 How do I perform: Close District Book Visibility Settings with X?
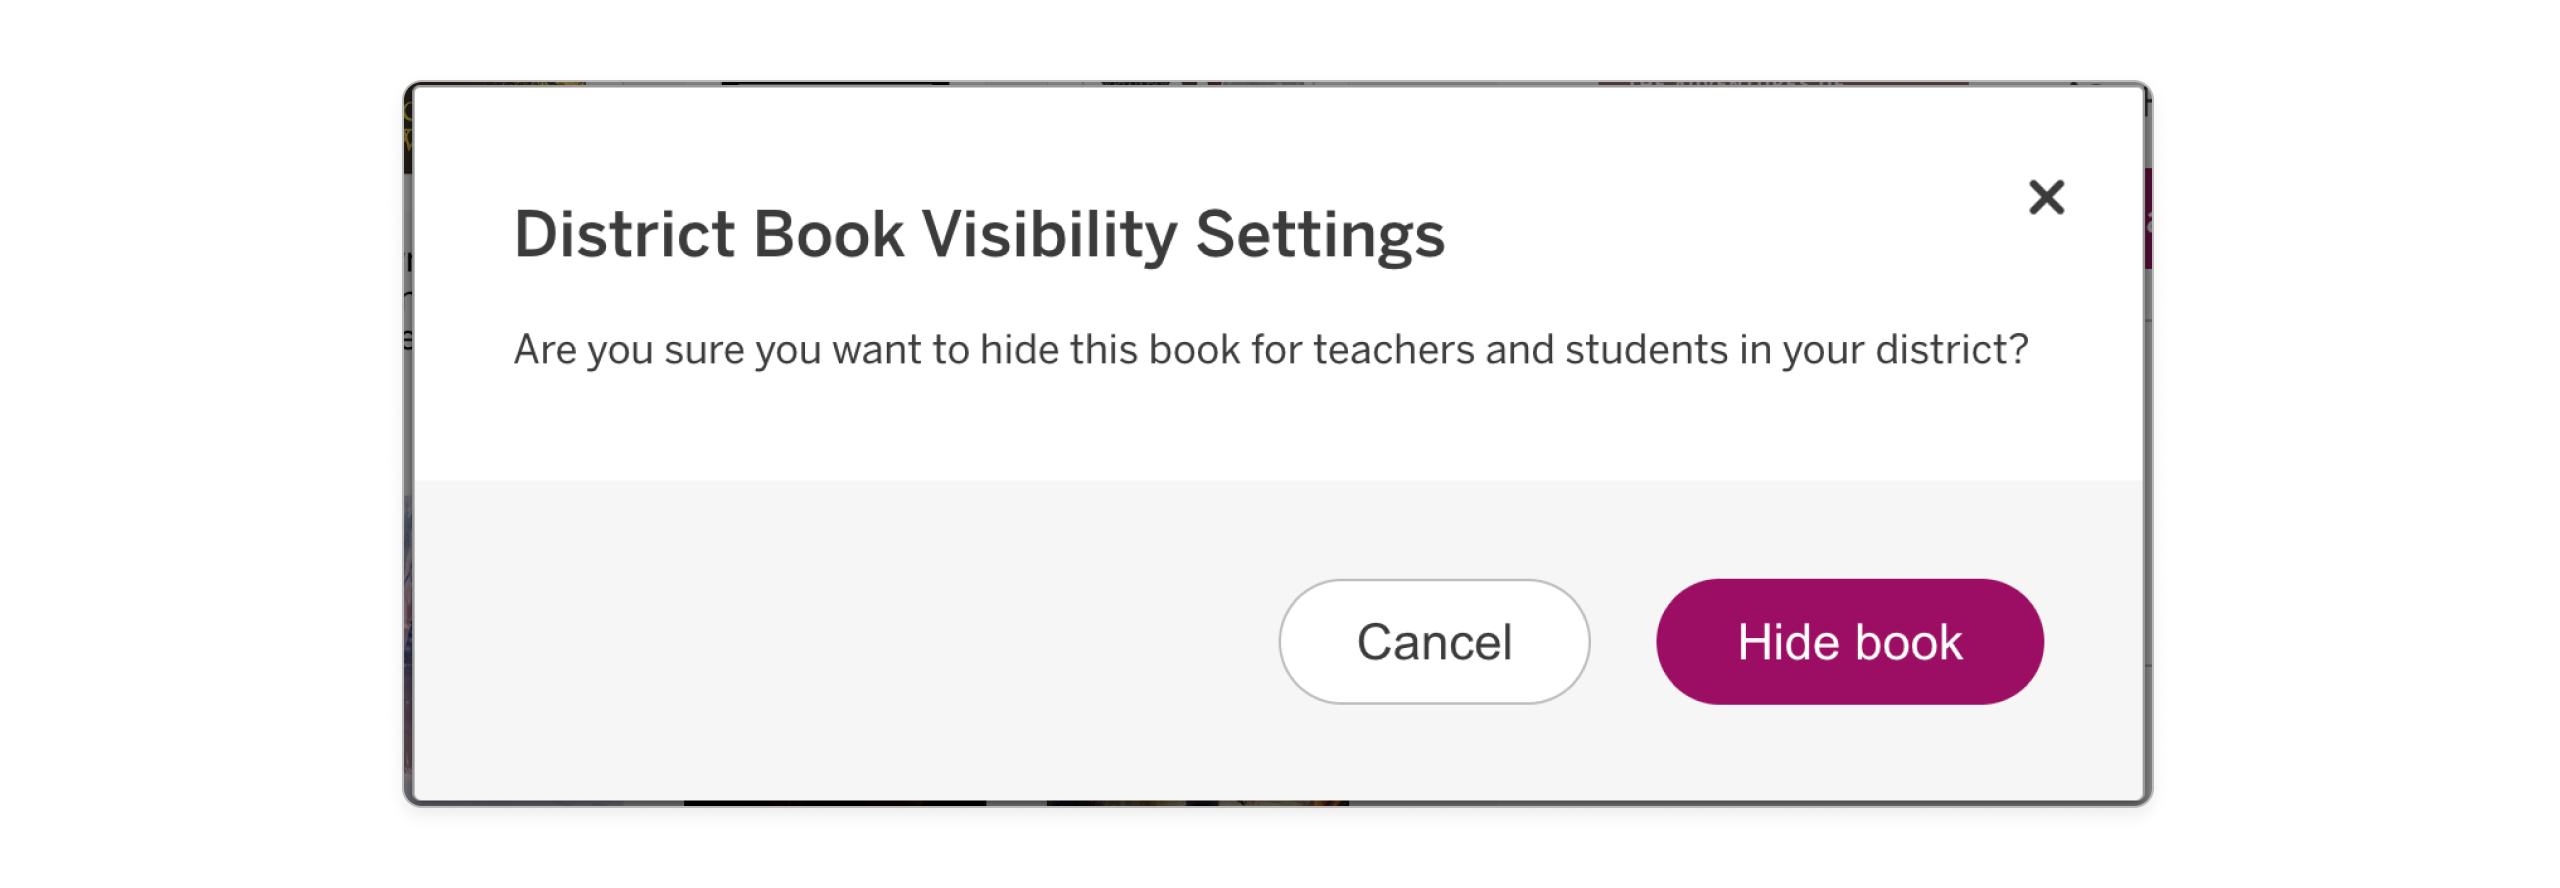[x=2046, y=199]
